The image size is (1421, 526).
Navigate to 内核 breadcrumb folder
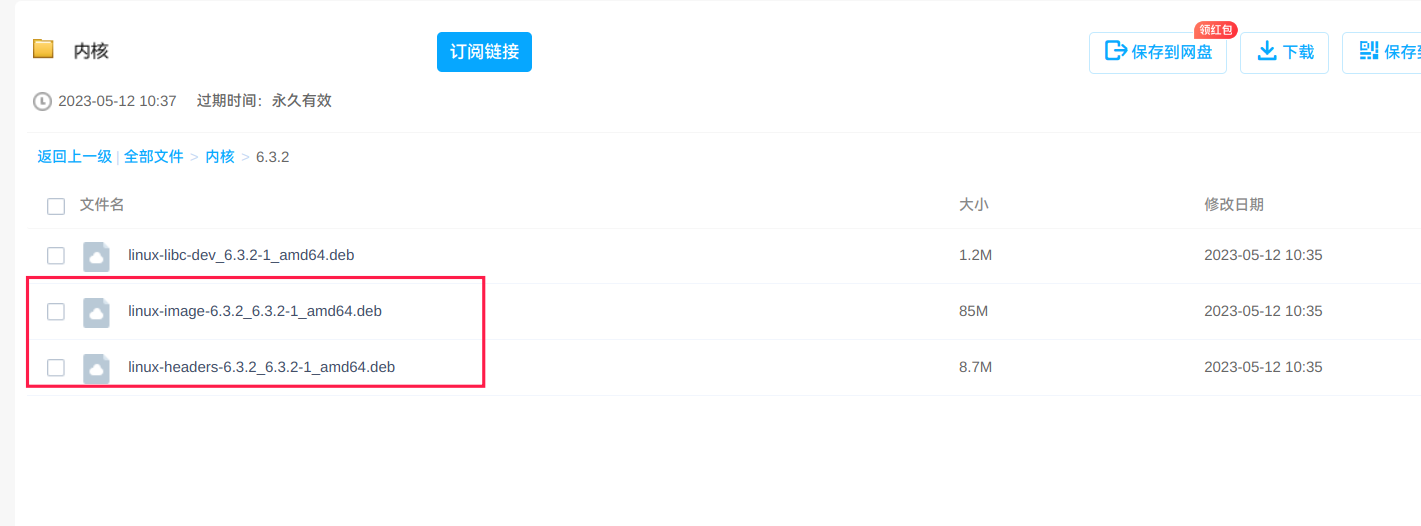click(220, 157)
